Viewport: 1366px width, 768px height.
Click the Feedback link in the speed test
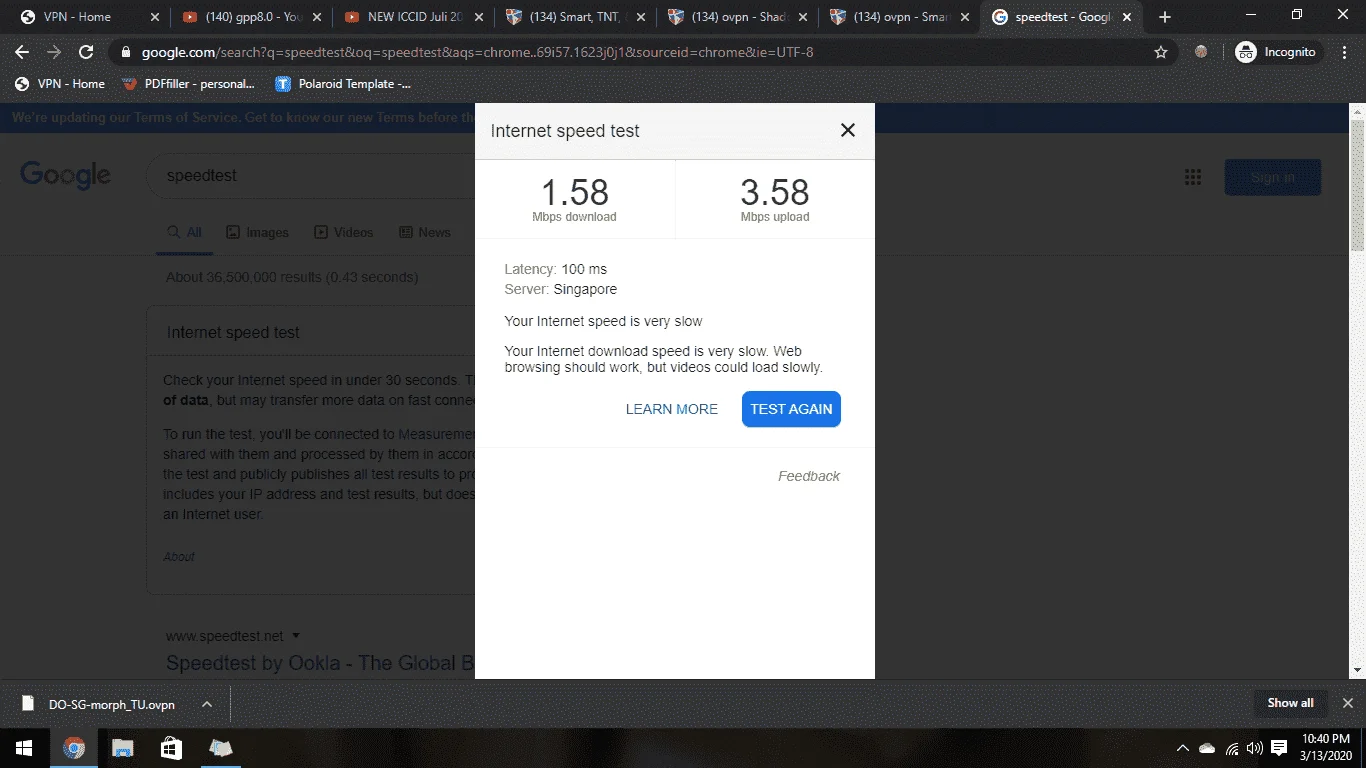(x=809, y=476)
